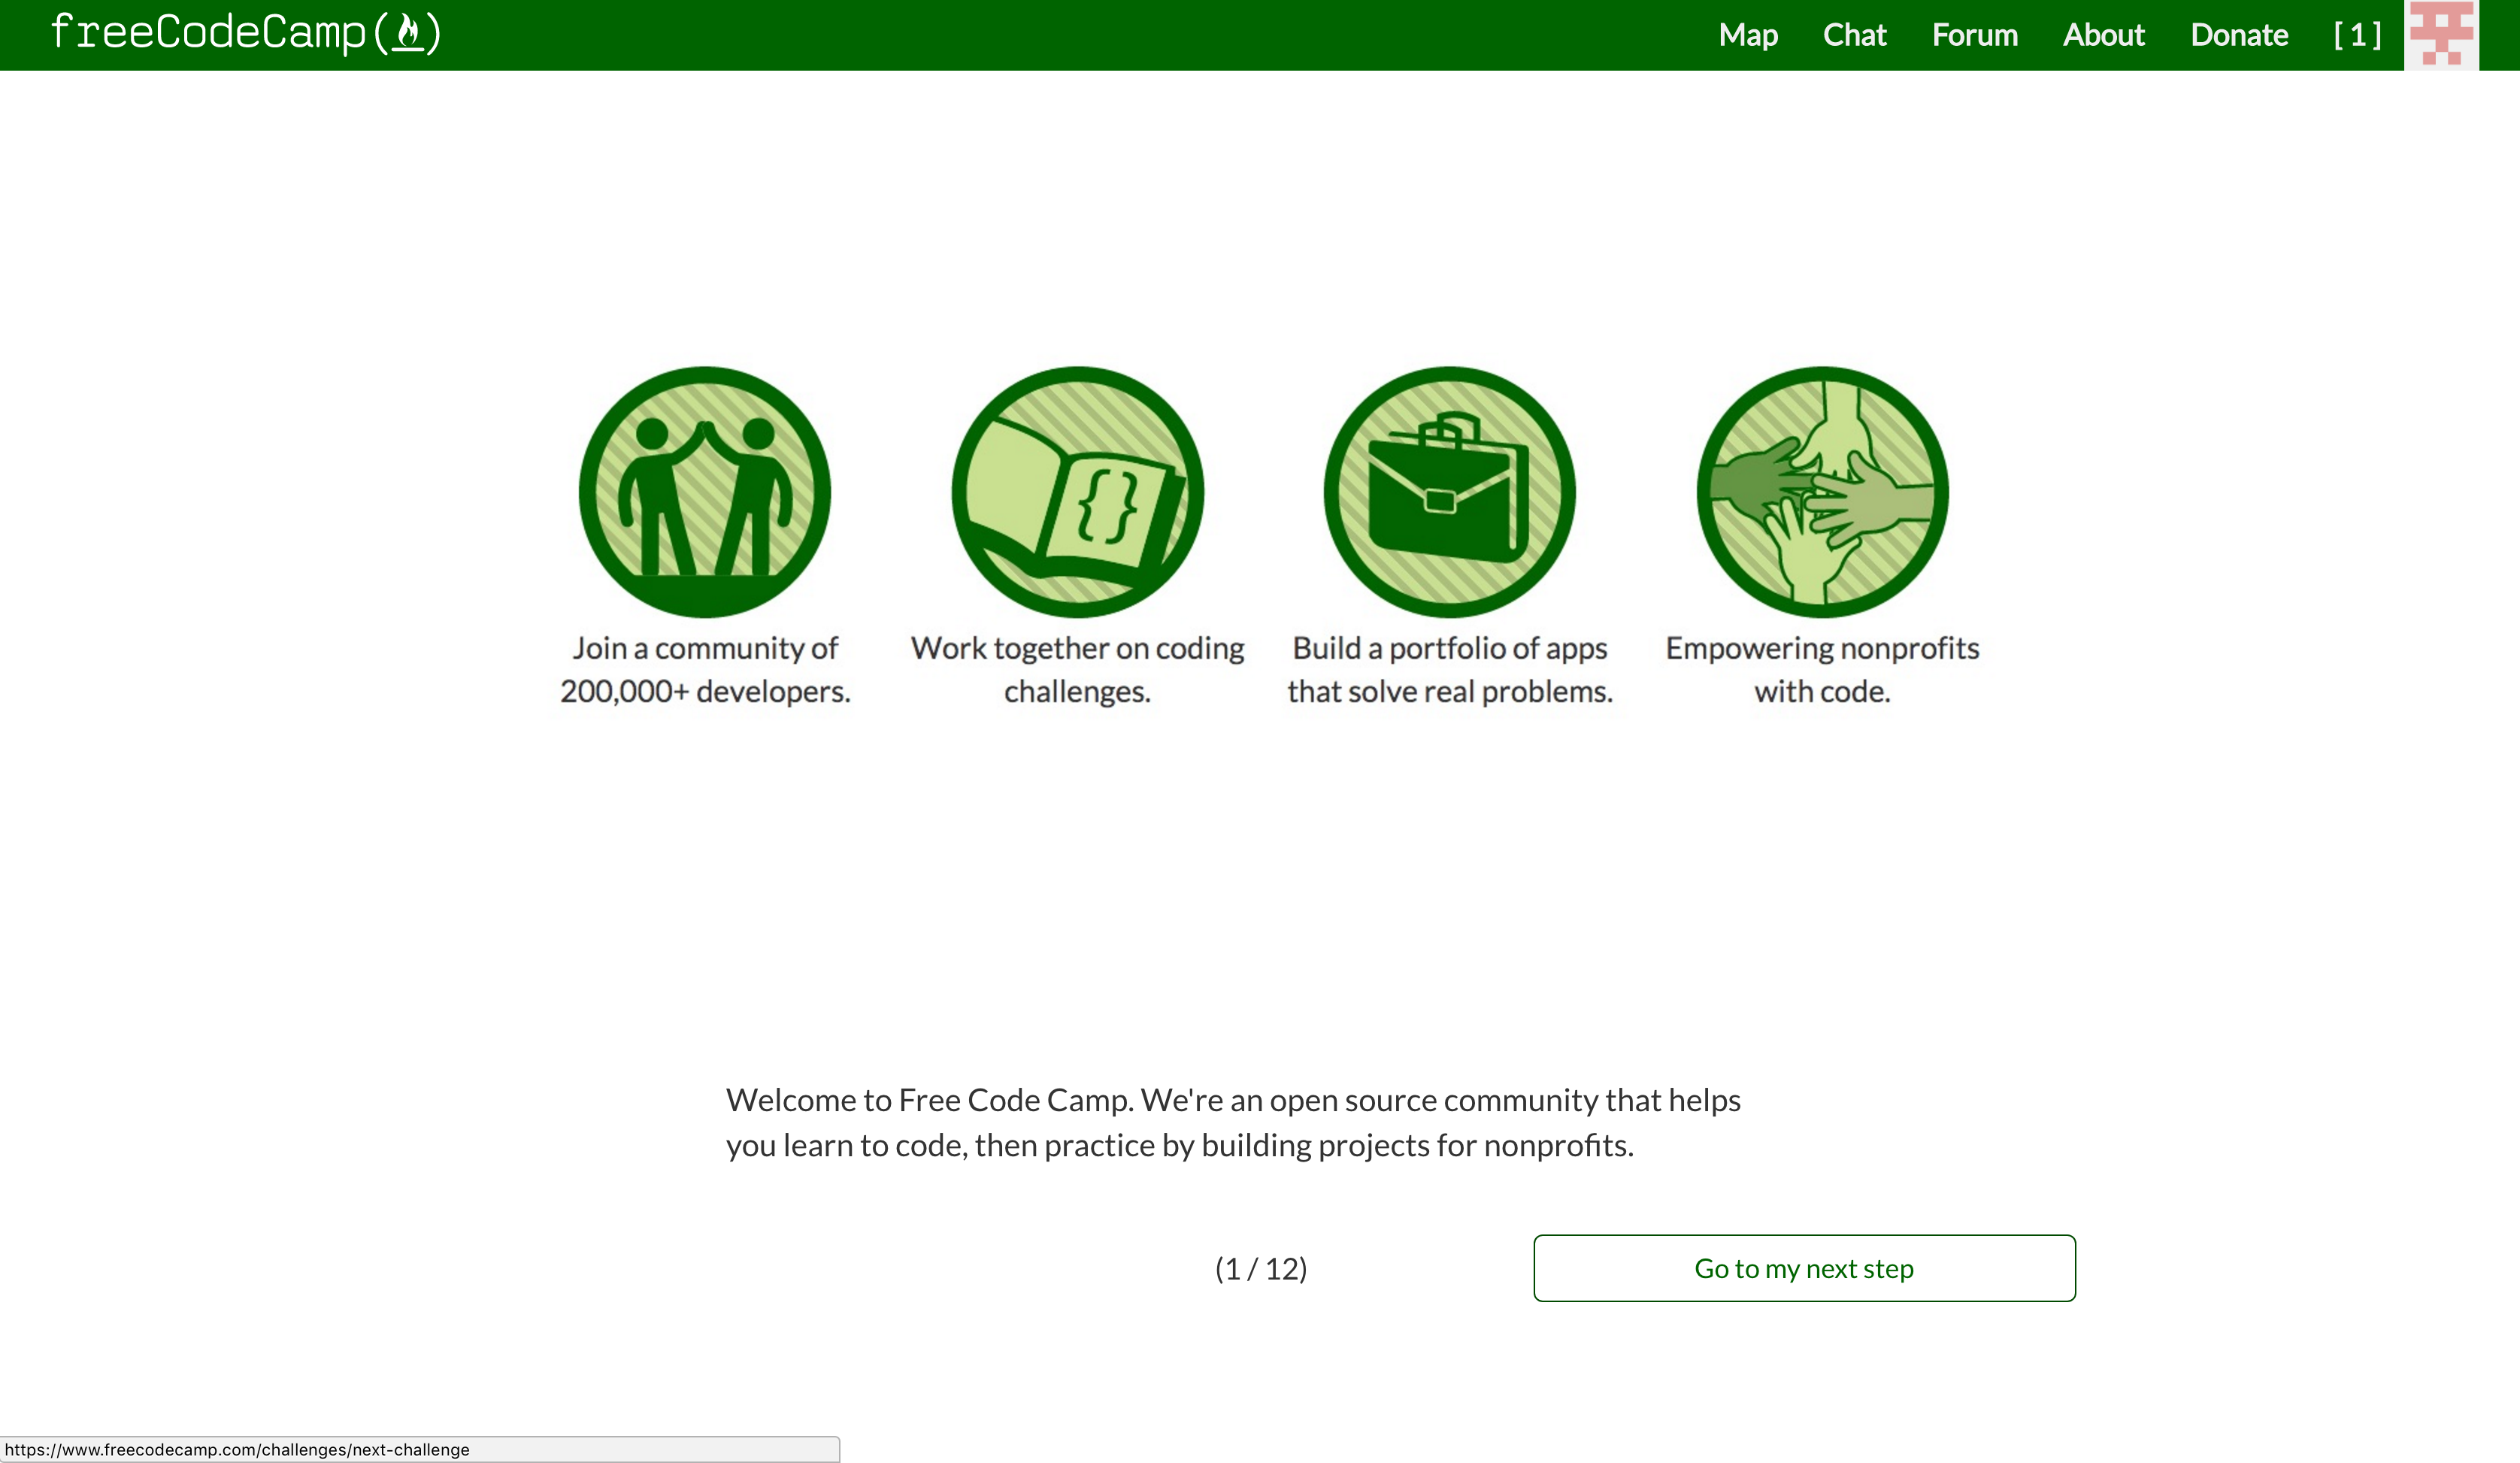
Task: Click the freeCodeCamp logo
Action: [x=246, y=34]
